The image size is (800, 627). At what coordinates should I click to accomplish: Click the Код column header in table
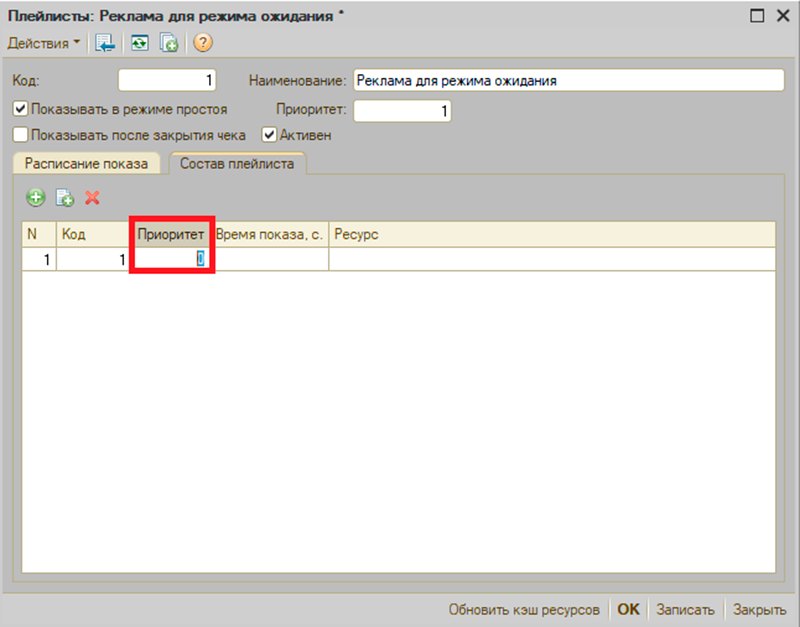coord(92,235)
